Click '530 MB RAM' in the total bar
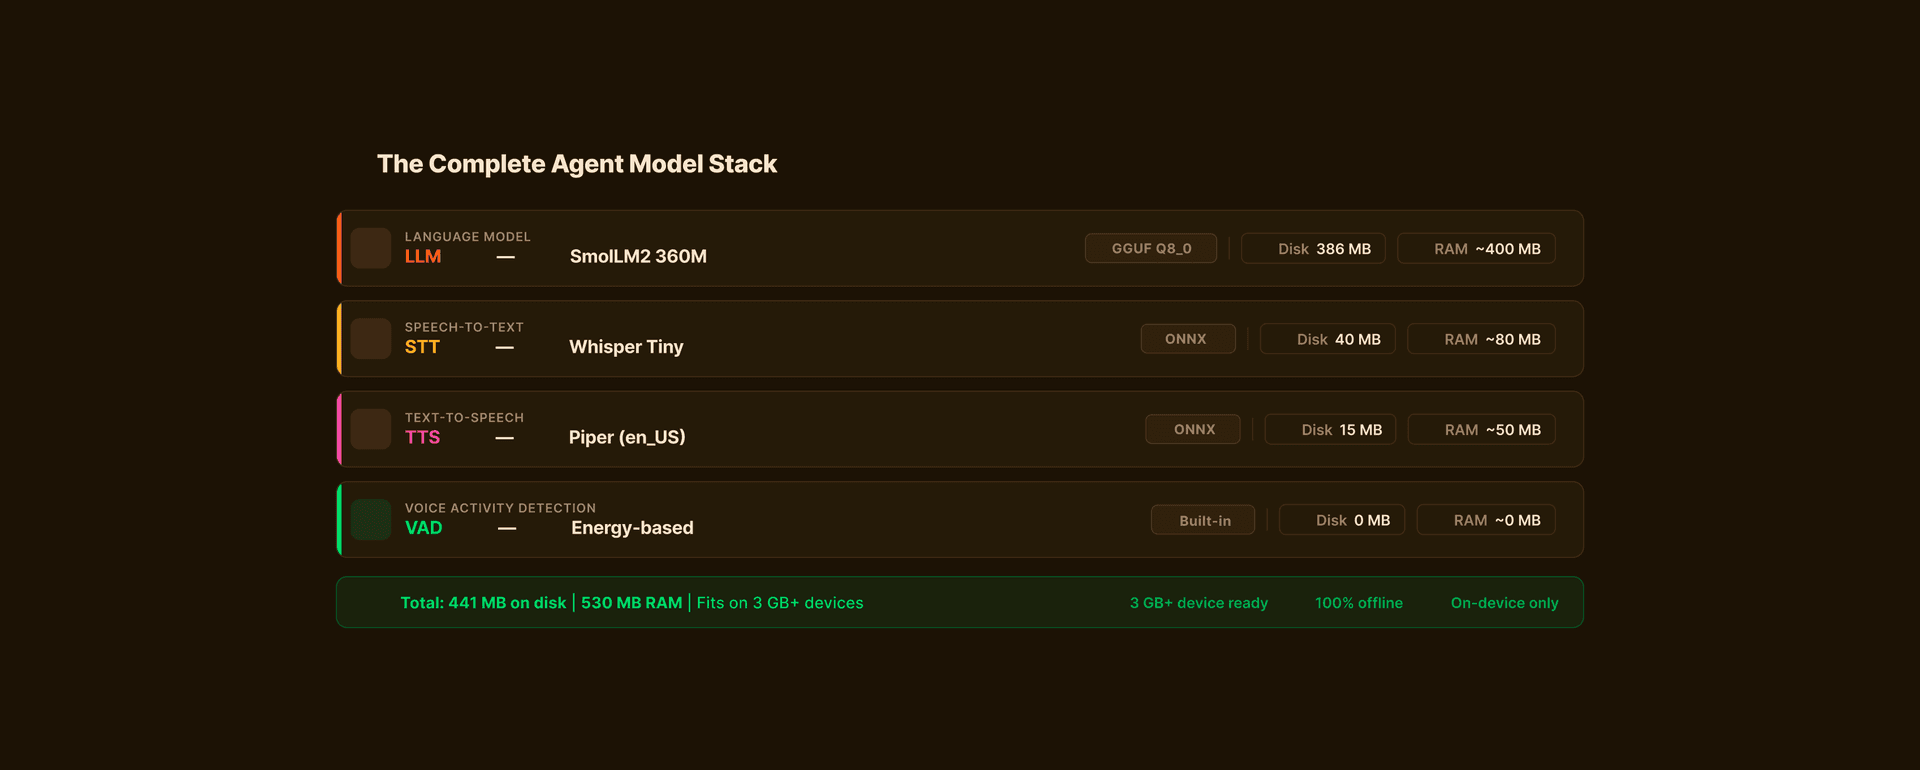The image size is (1920, 770). 632,603
